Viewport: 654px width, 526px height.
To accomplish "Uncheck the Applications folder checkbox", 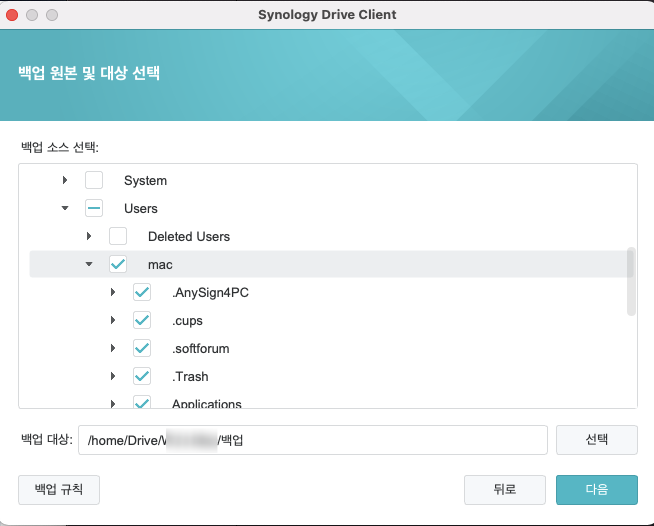I will click(x=142, y=402).
